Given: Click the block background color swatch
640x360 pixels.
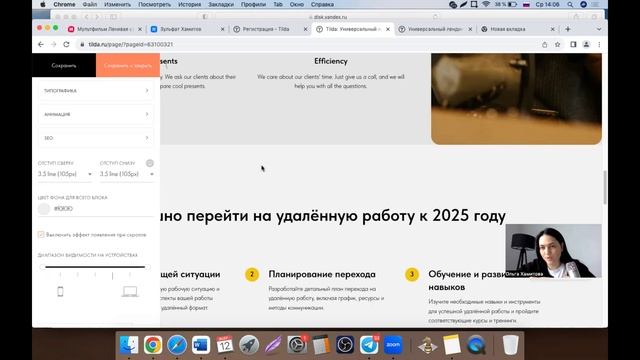Looking at the screenshot, I should [x=44, y=209].
